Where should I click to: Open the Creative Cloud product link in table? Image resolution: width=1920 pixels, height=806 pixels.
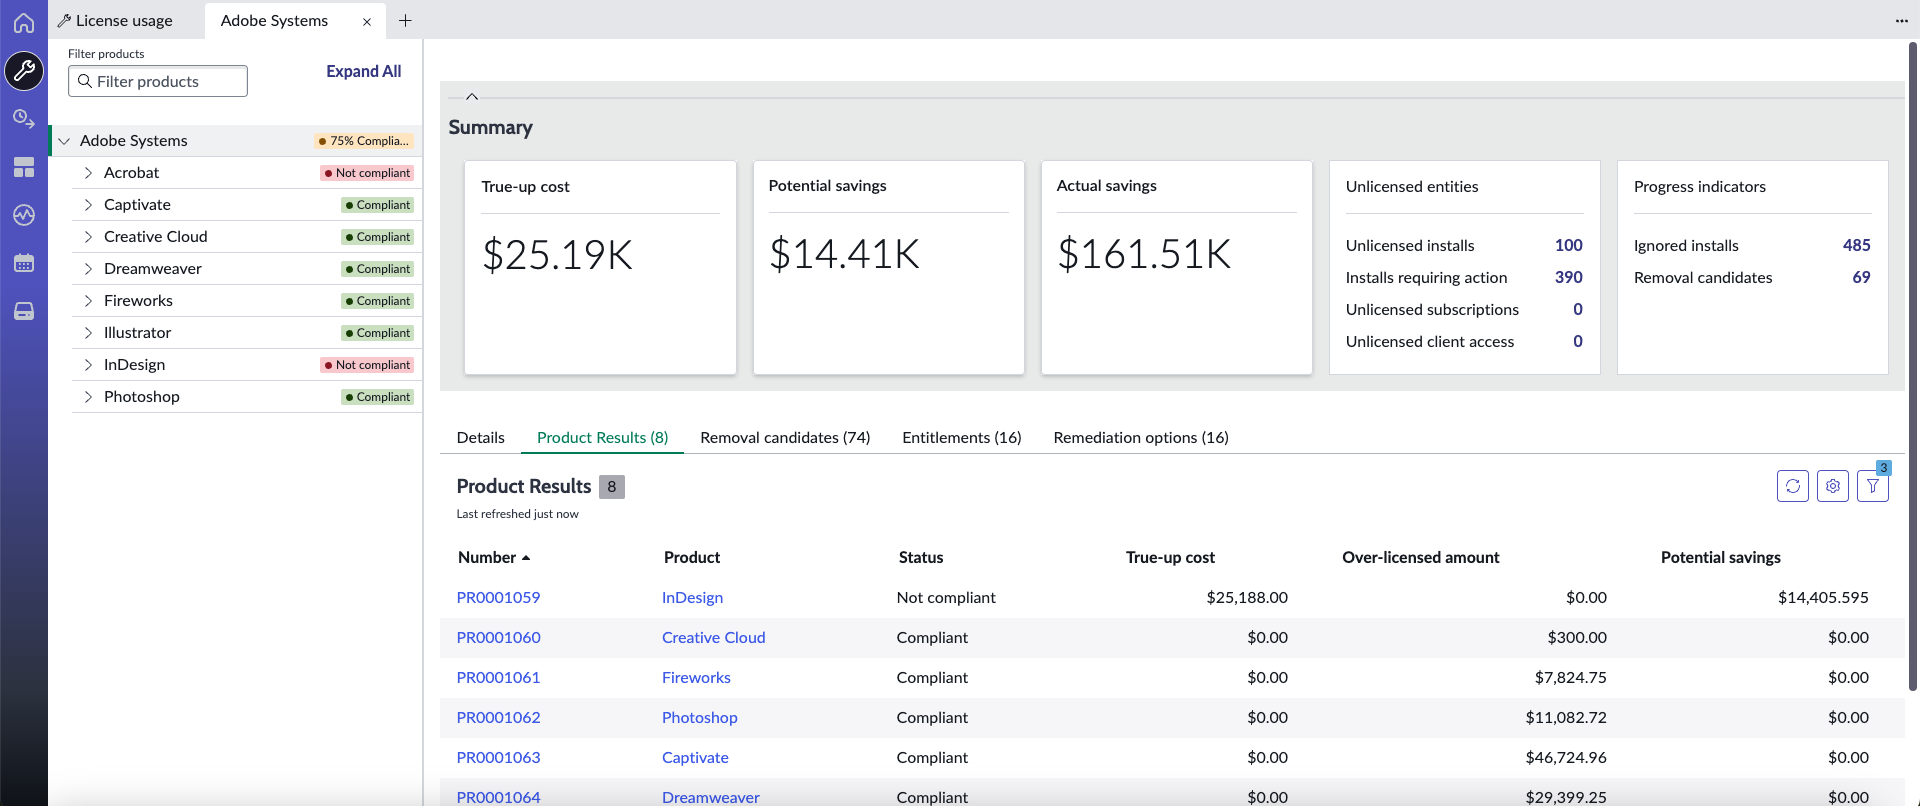(x=713, y=637)
